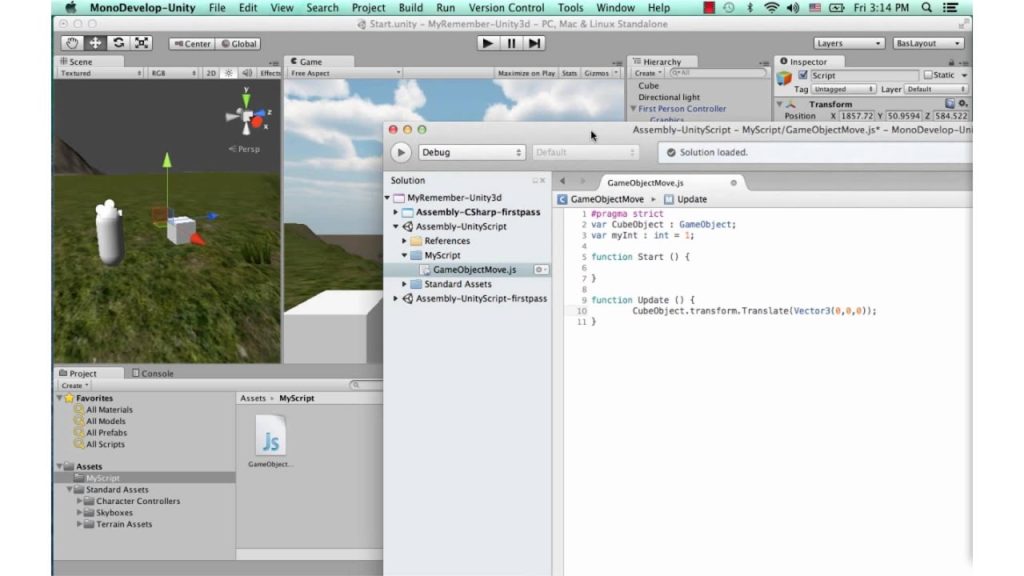
Task: Open the Version Control menu
Action: pos(506,8)
